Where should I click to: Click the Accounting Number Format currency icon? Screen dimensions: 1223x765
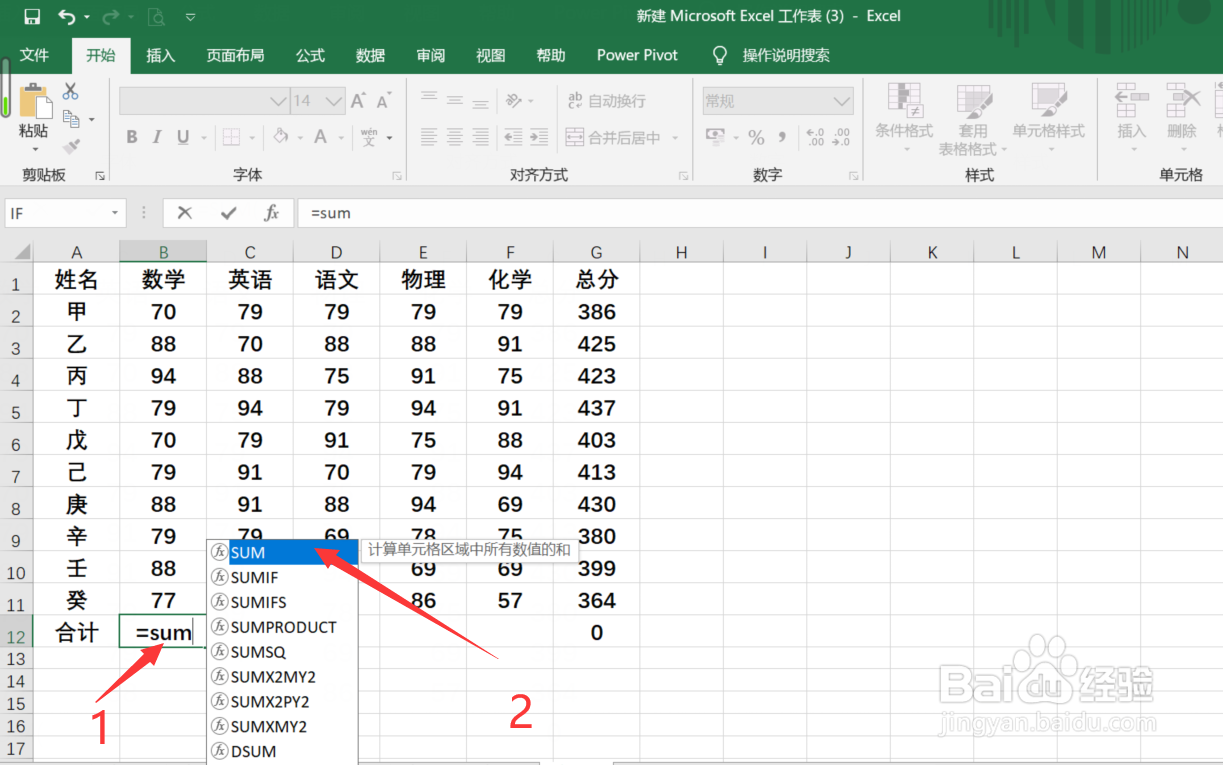click(x=715, y=136)
